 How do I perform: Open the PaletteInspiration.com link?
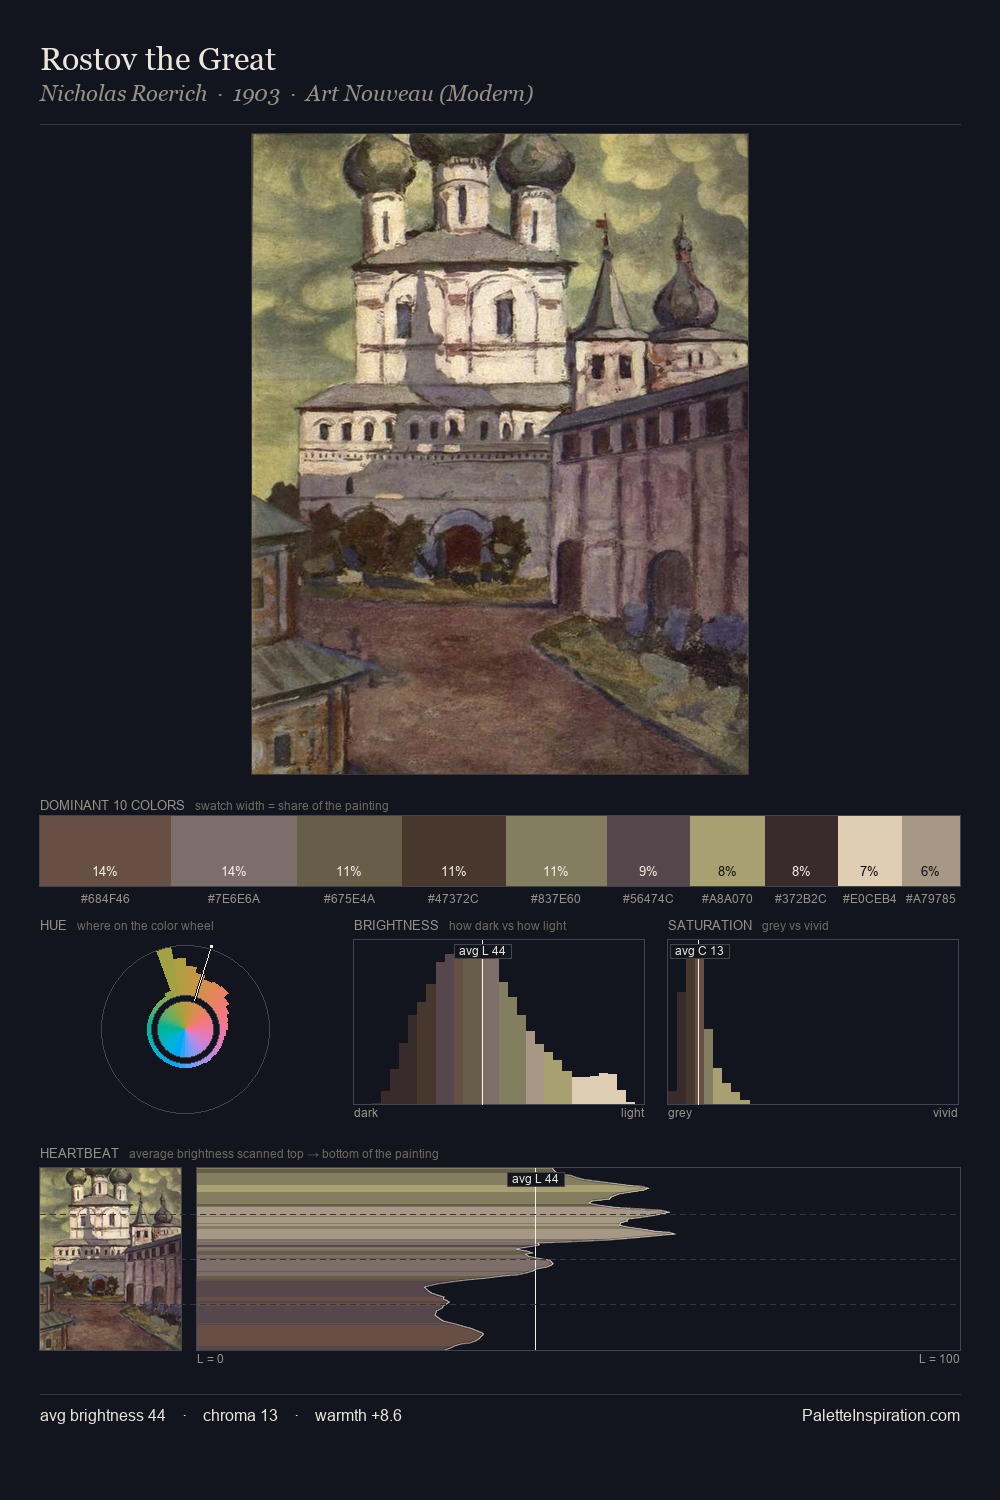tap(881, 1416)
